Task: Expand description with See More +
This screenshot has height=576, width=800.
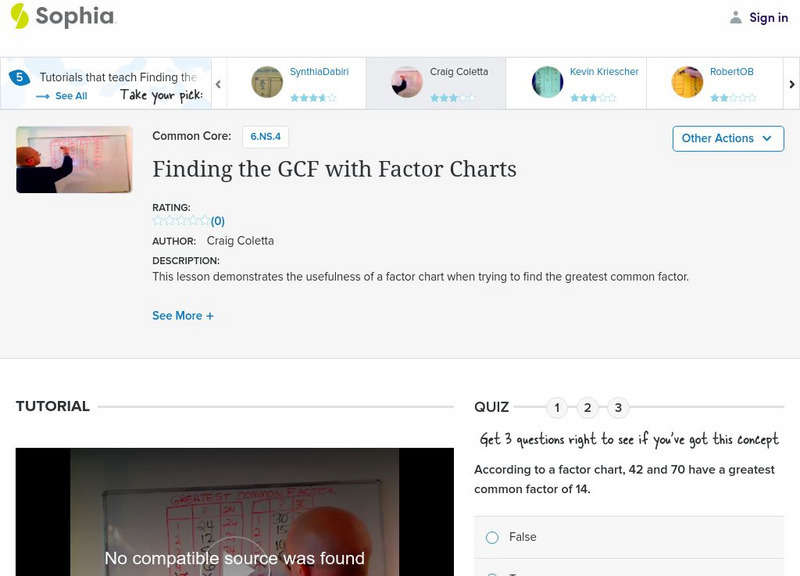Action: tap(183, 316)
